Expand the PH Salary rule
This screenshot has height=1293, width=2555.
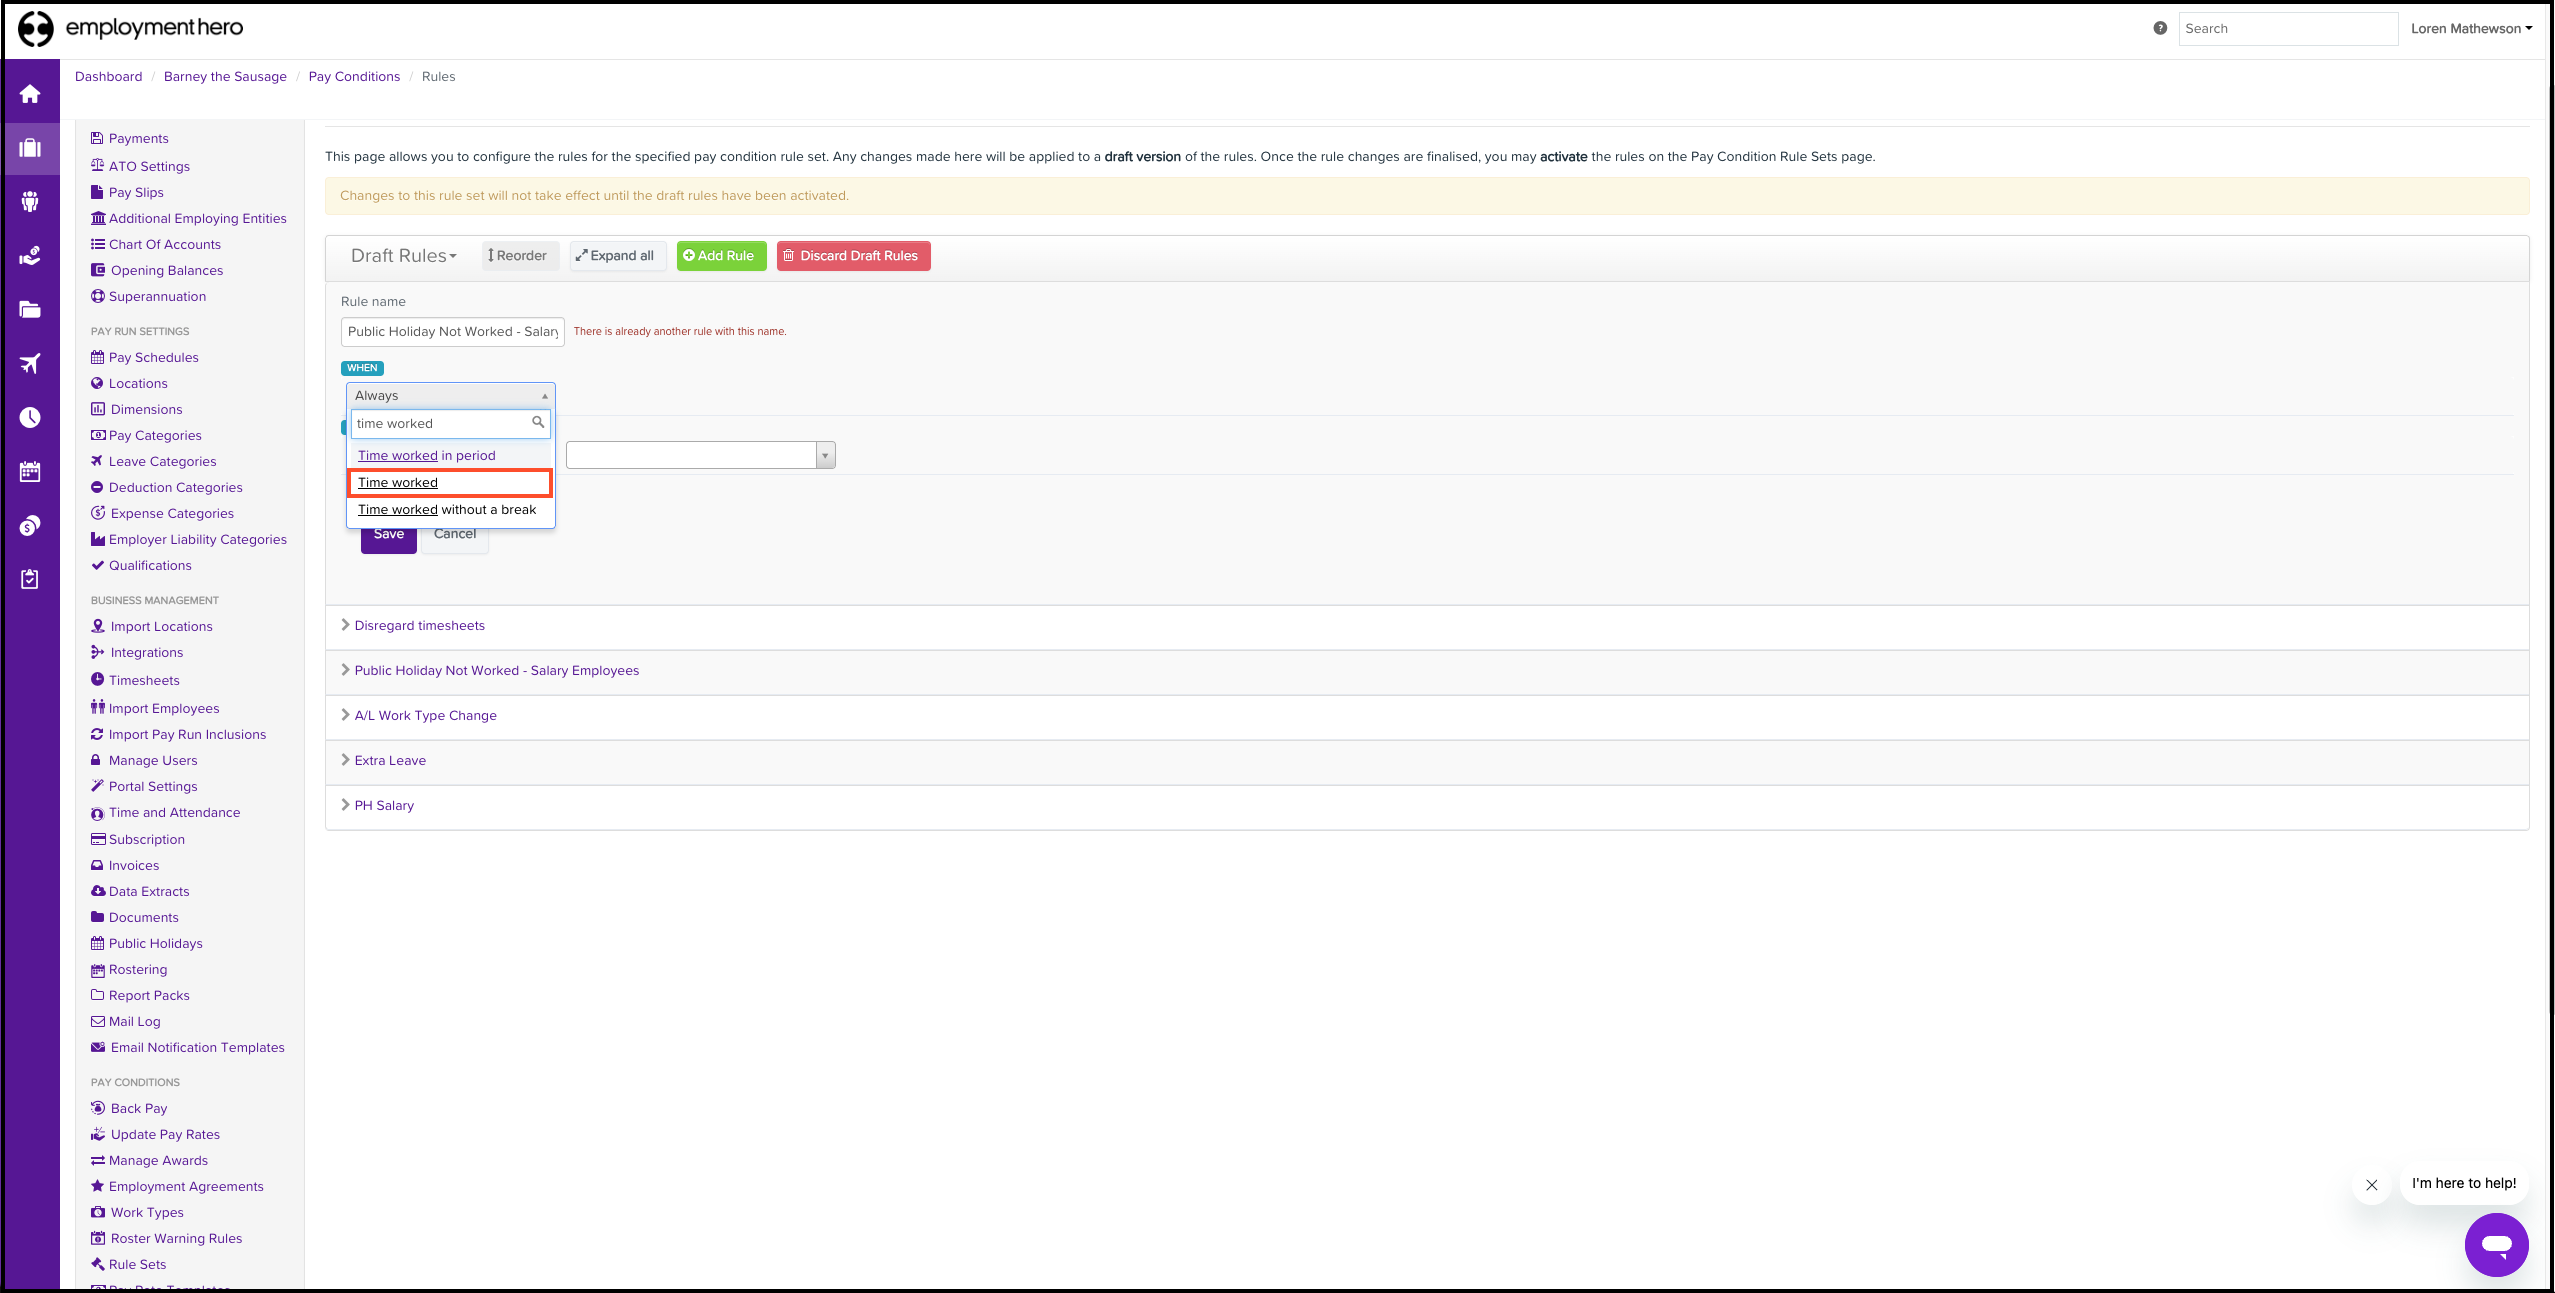click(383, 806)
